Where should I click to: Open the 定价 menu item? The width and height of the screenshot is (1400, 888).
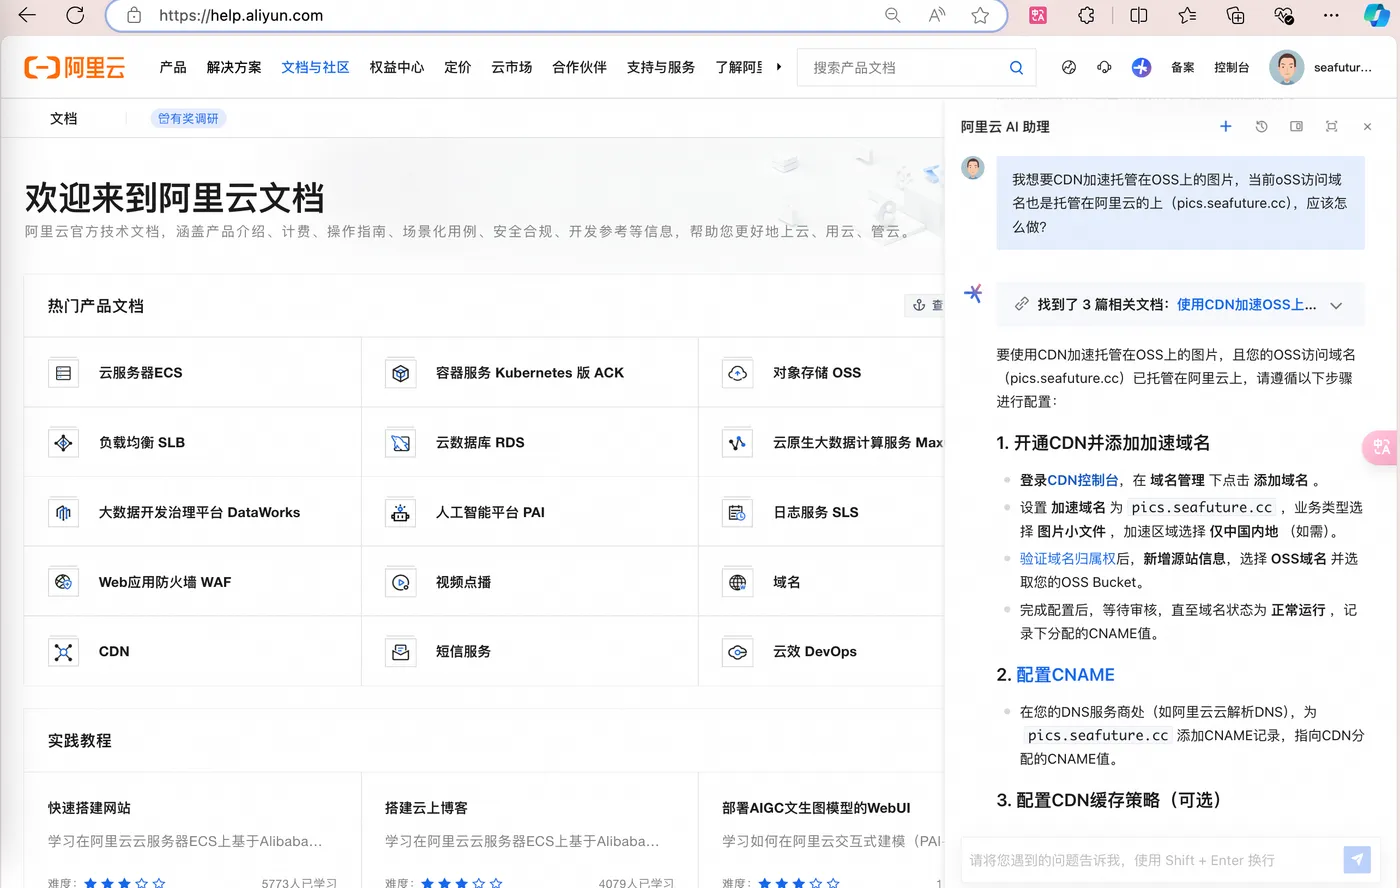(458, 67)
